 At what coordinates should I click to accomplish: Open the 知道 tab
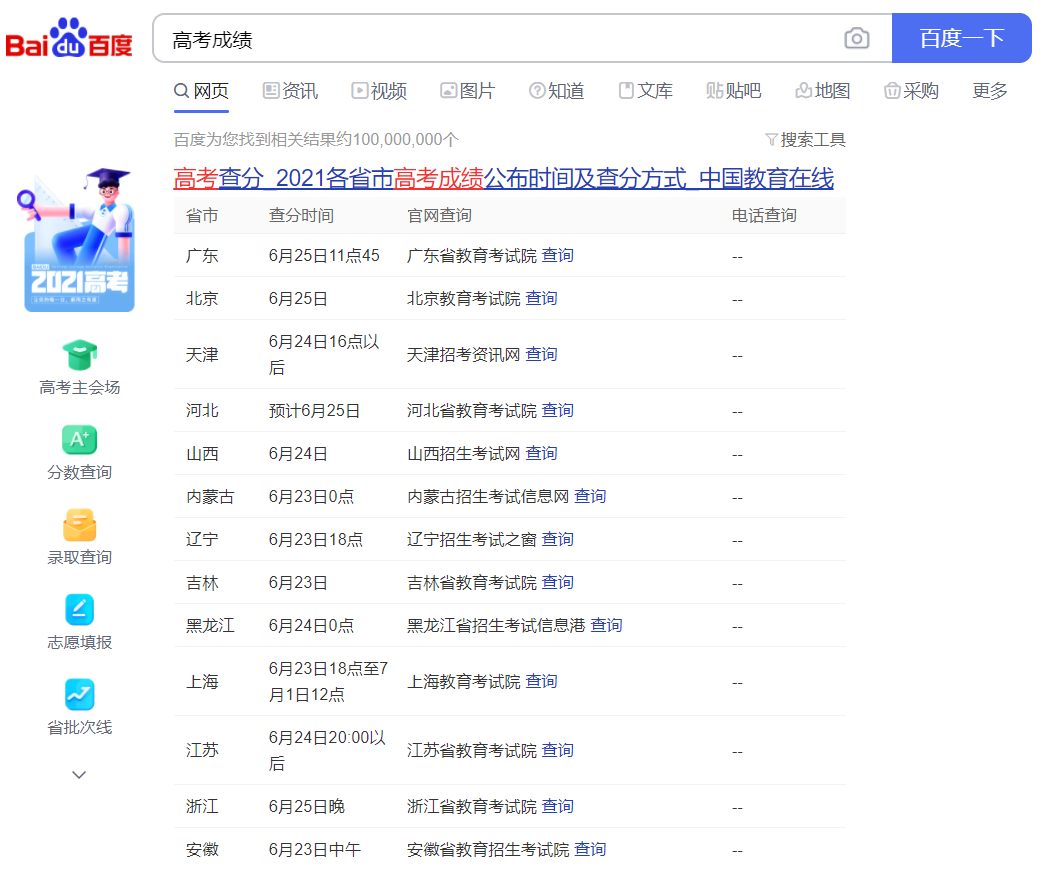point(556,90)
